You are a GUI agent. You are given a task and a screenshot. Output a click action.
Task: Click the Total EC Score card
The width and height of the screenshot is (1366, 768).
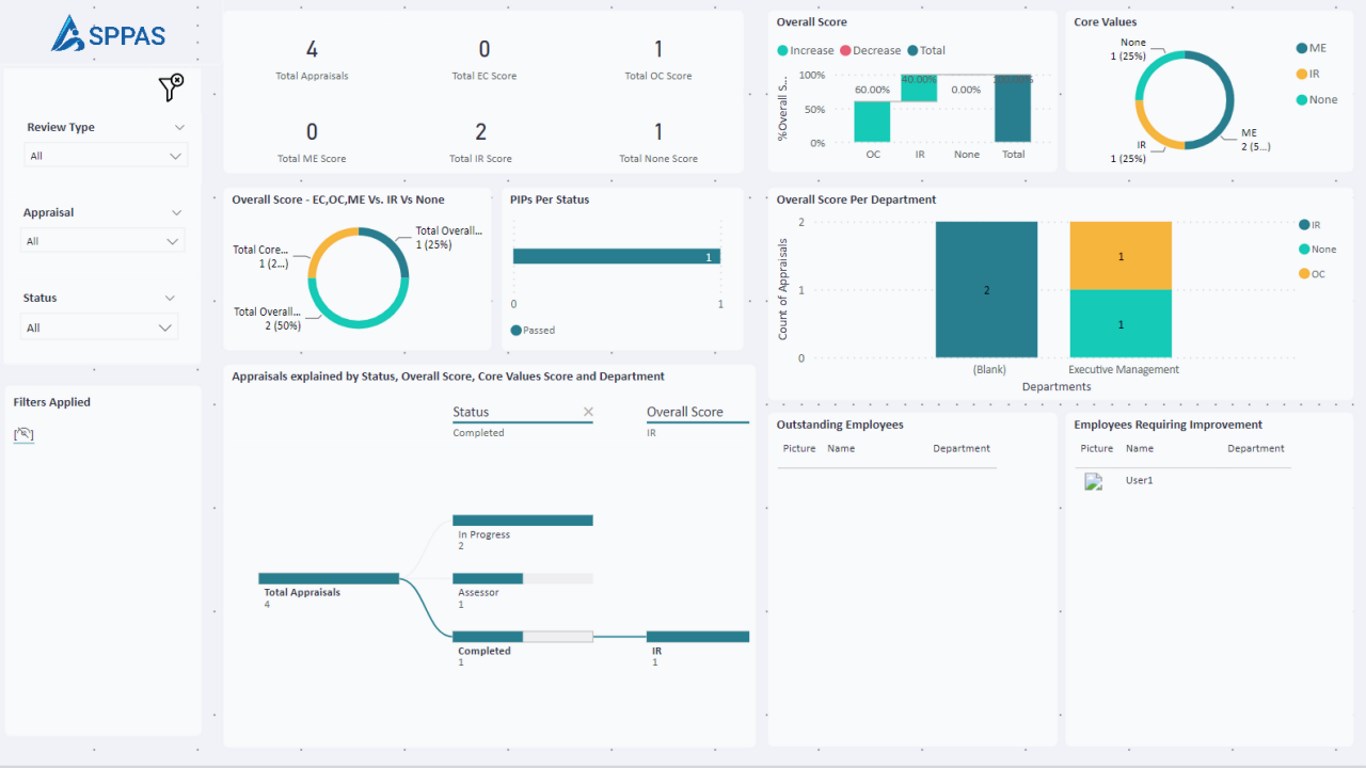point(484,59)
